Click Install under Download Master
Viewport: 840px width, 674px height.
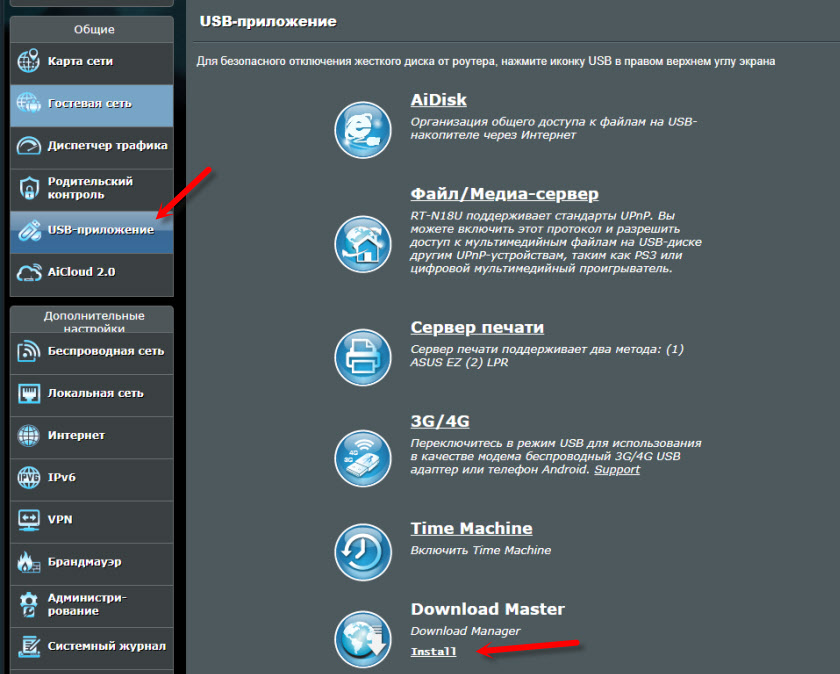point(433,651)
